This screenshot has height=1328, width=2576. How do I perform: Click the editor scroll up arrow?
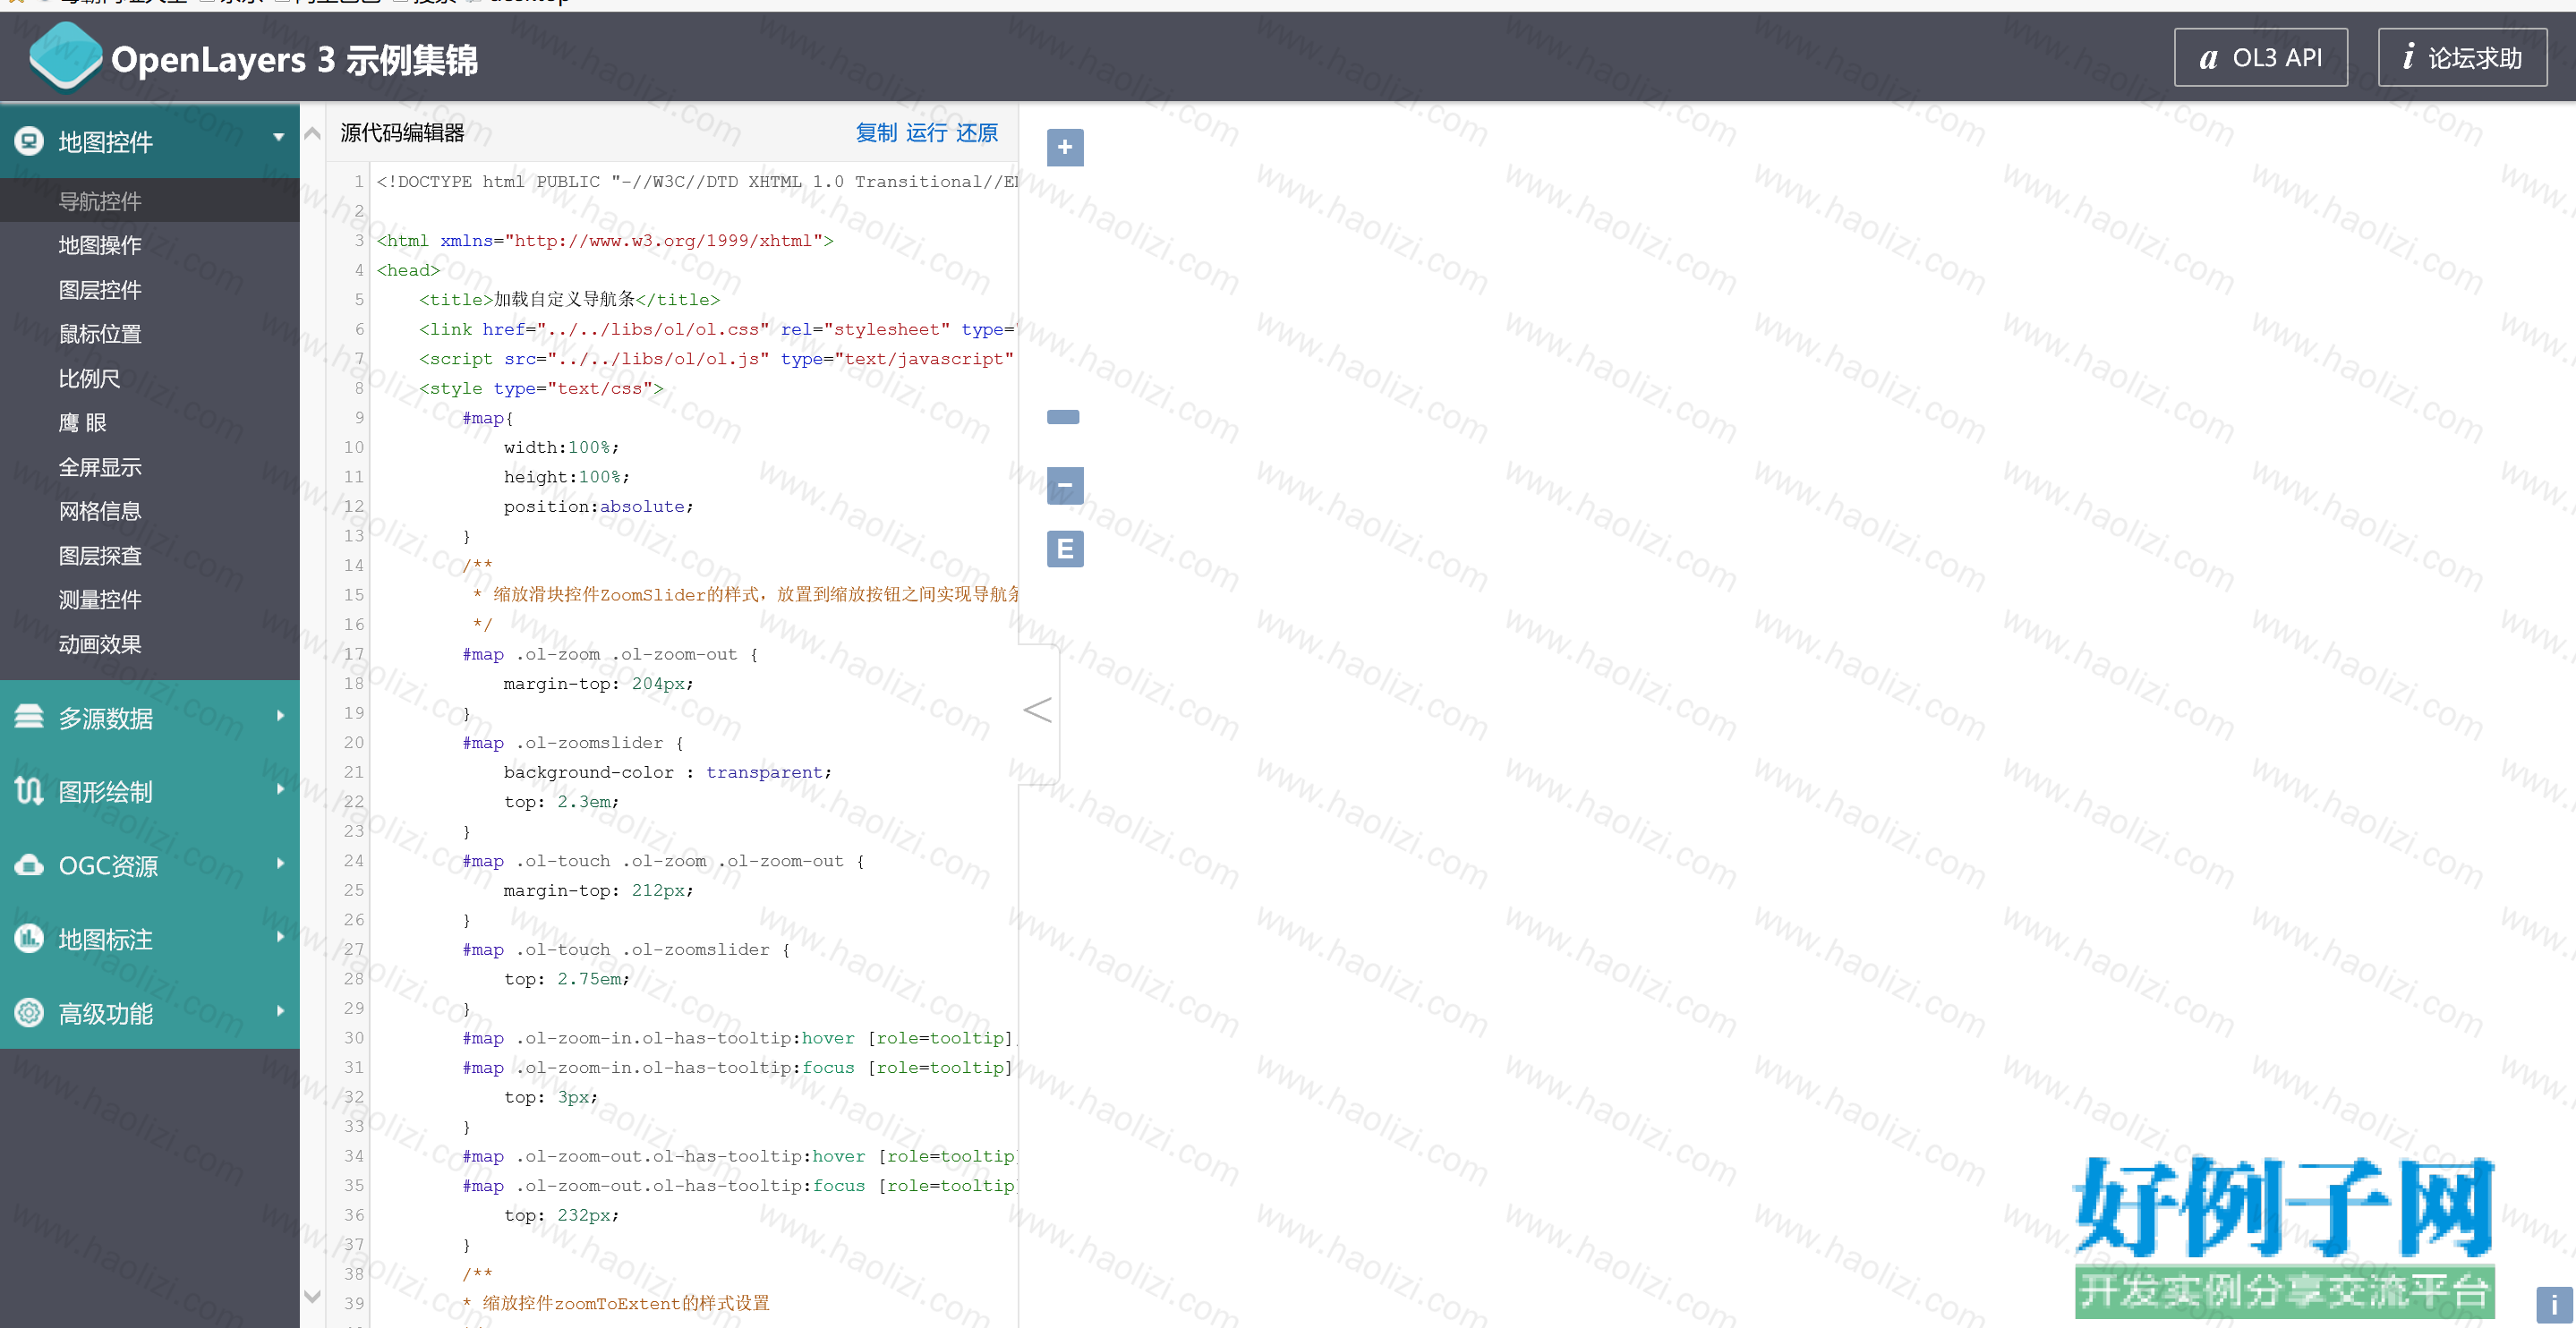coord(312,133)
